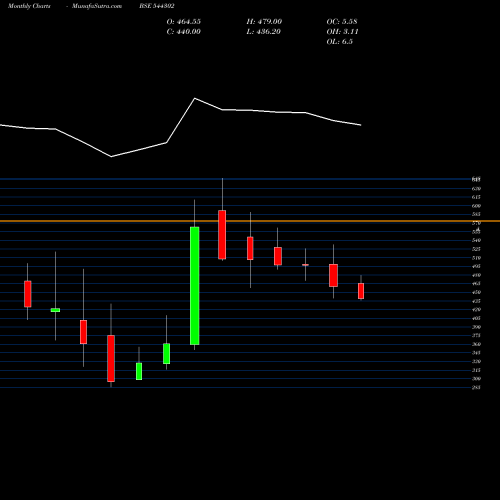Image resolution: width=500 pixels, height=500 pixels.
Task: Click the 'Monthly Charts' title text
Action: pyautogui.click(x=29, y=6)
